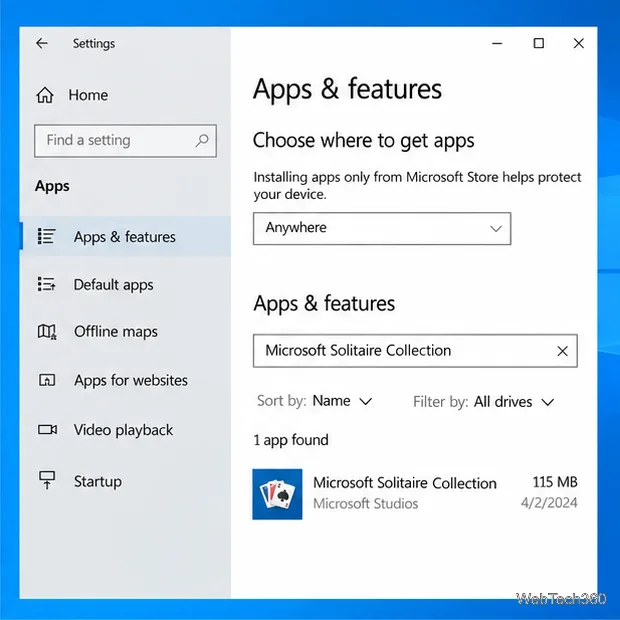This screenshot has width=620, height=620.
Task: Click the Microsoft Studios publisher text
Action: 365,503
